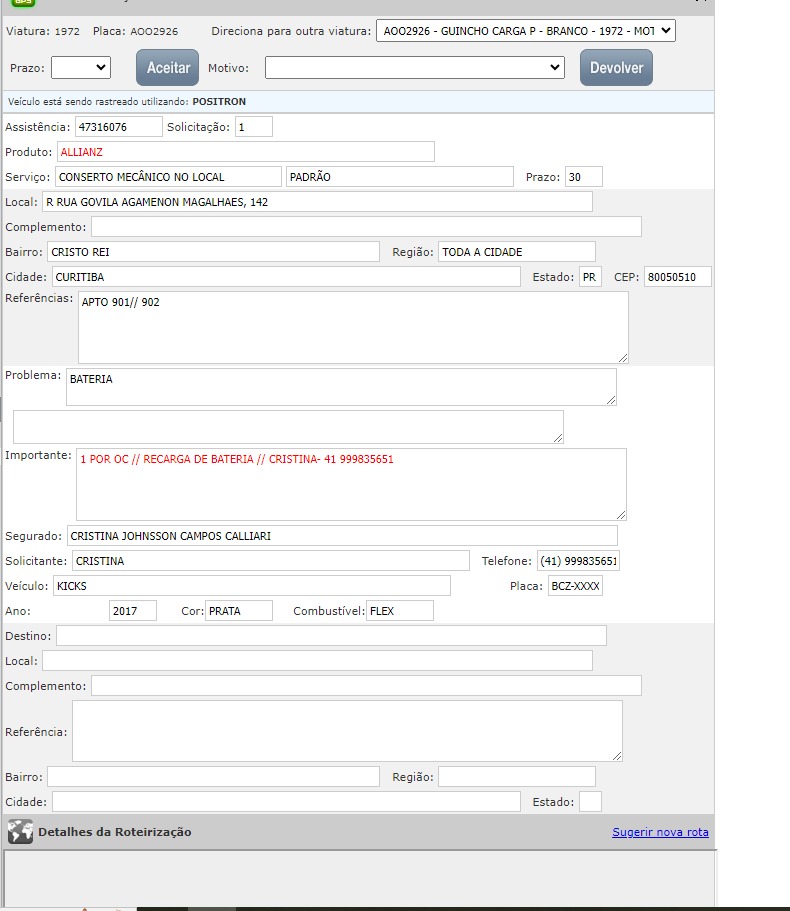Click the Segurado name field
Viewport: 790px width, 911px height.
342,536
